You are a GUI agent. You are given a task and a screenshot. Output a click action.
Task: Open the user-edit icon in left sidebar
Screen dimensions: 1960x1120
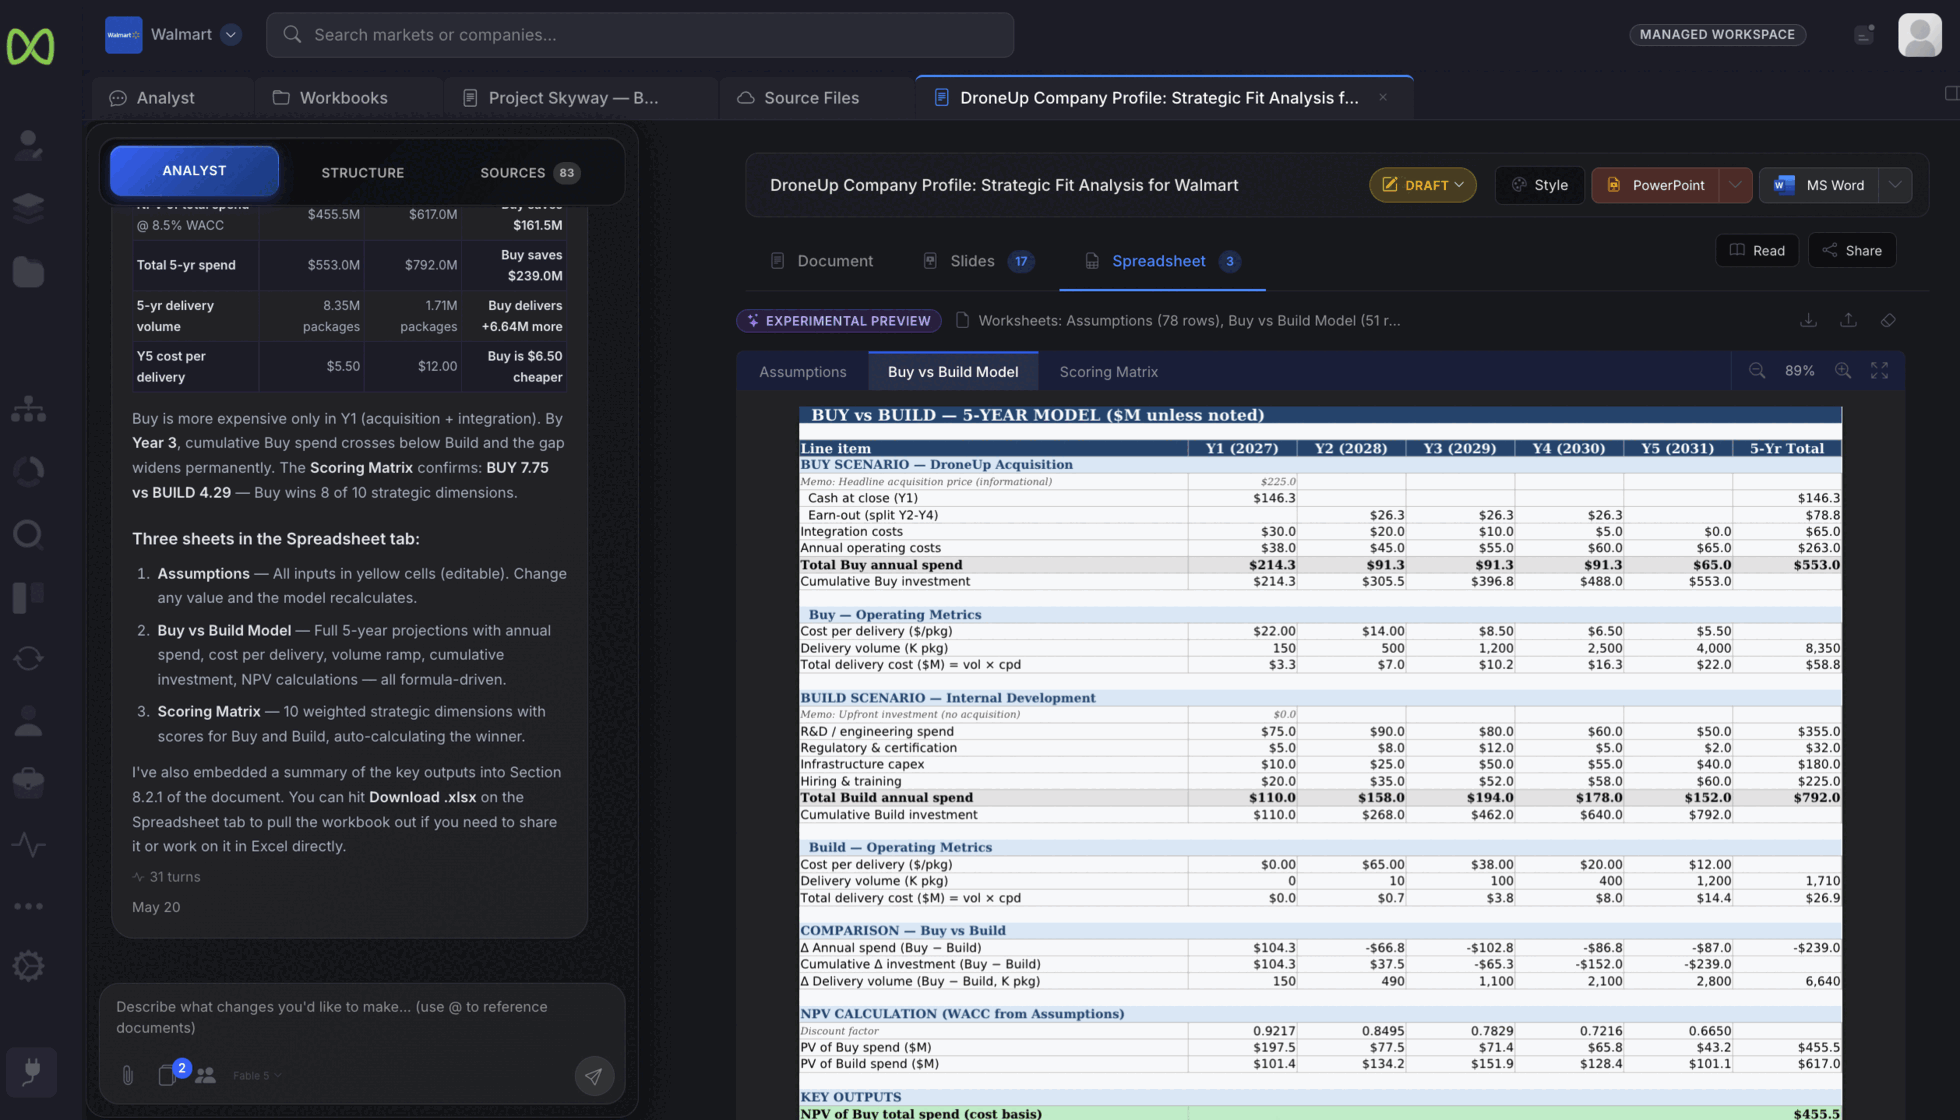[x=28, y=145]
